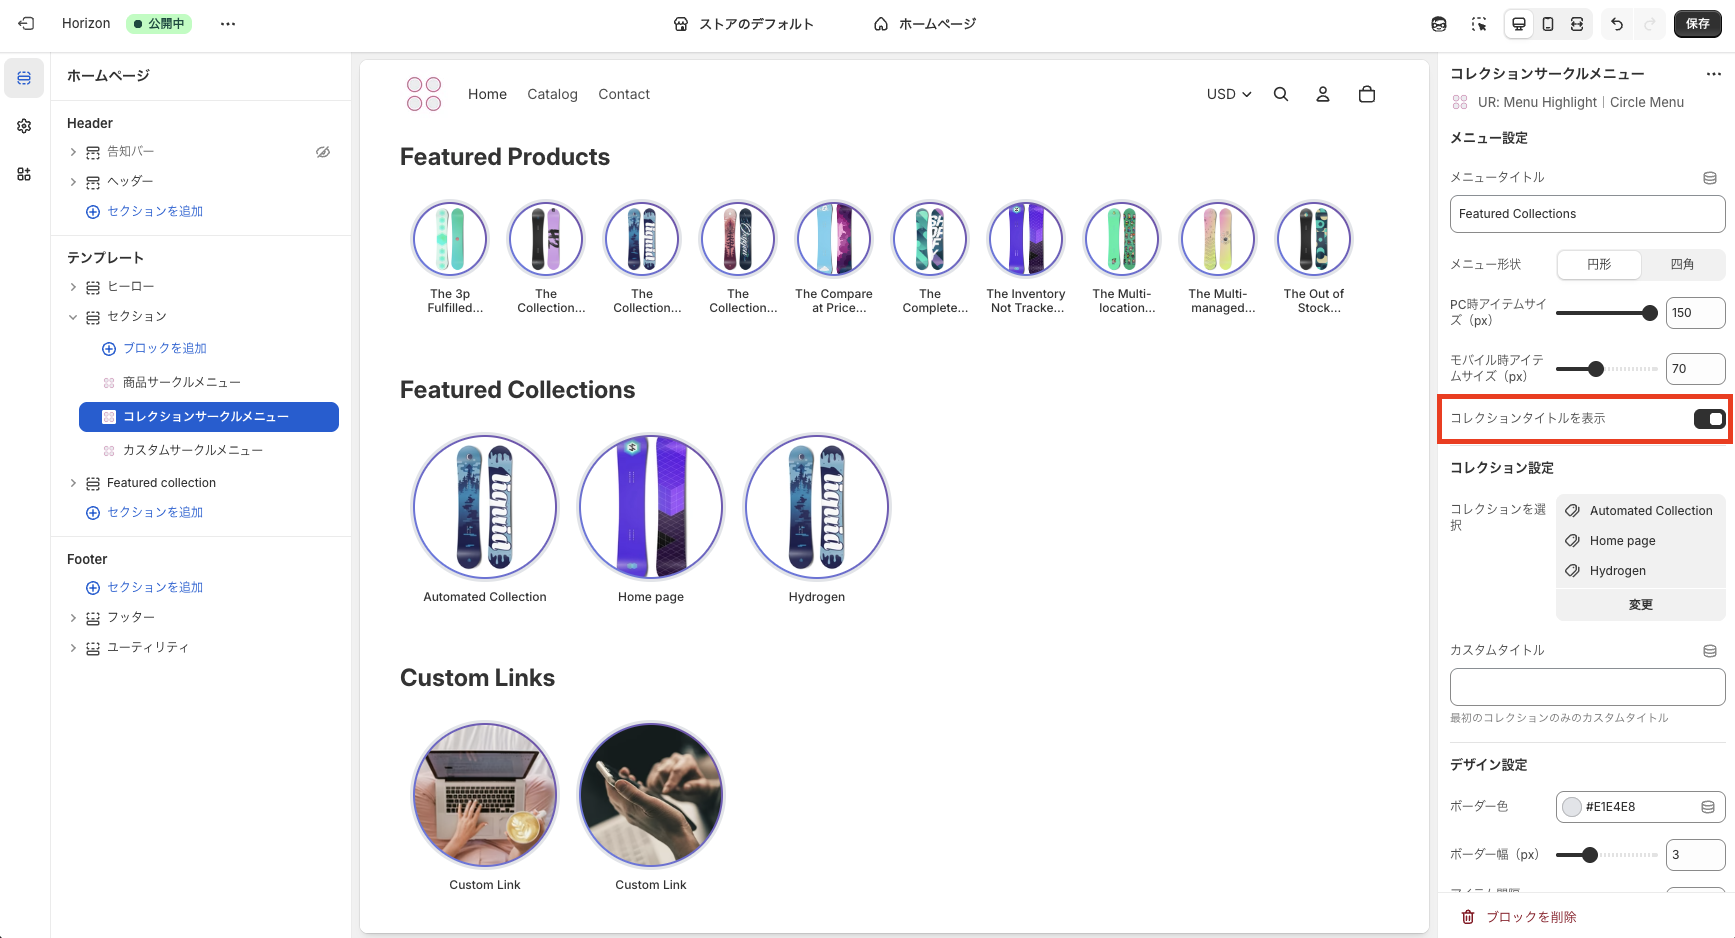The width and height of the screenshot is (1735, 938).
Task: Open the USD currency dropdown
Action: point(1228,94)
